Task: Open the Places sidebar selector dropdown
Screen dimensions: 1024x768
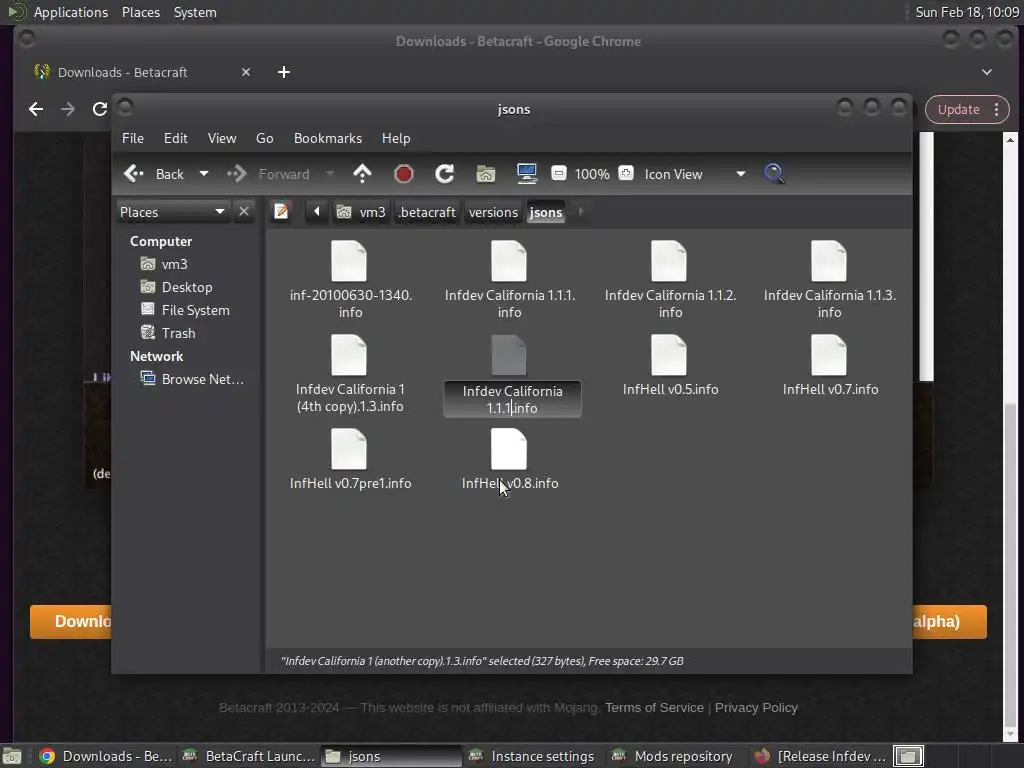Action: 172,212
